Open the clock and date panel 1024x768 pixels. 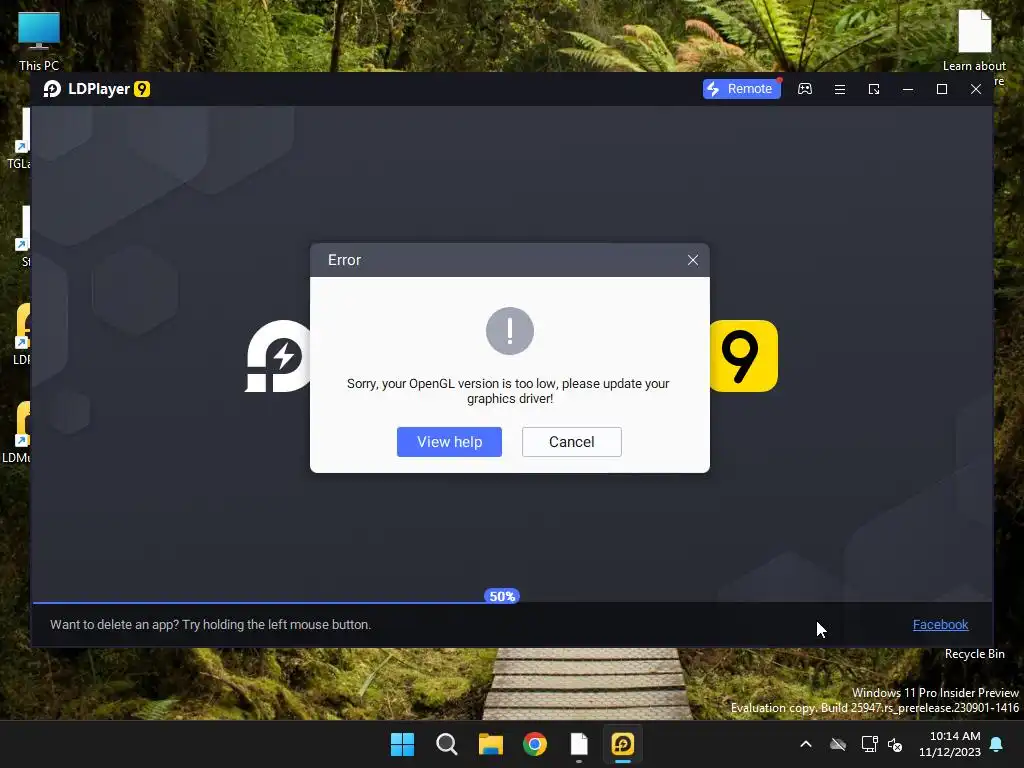(950, 744)
